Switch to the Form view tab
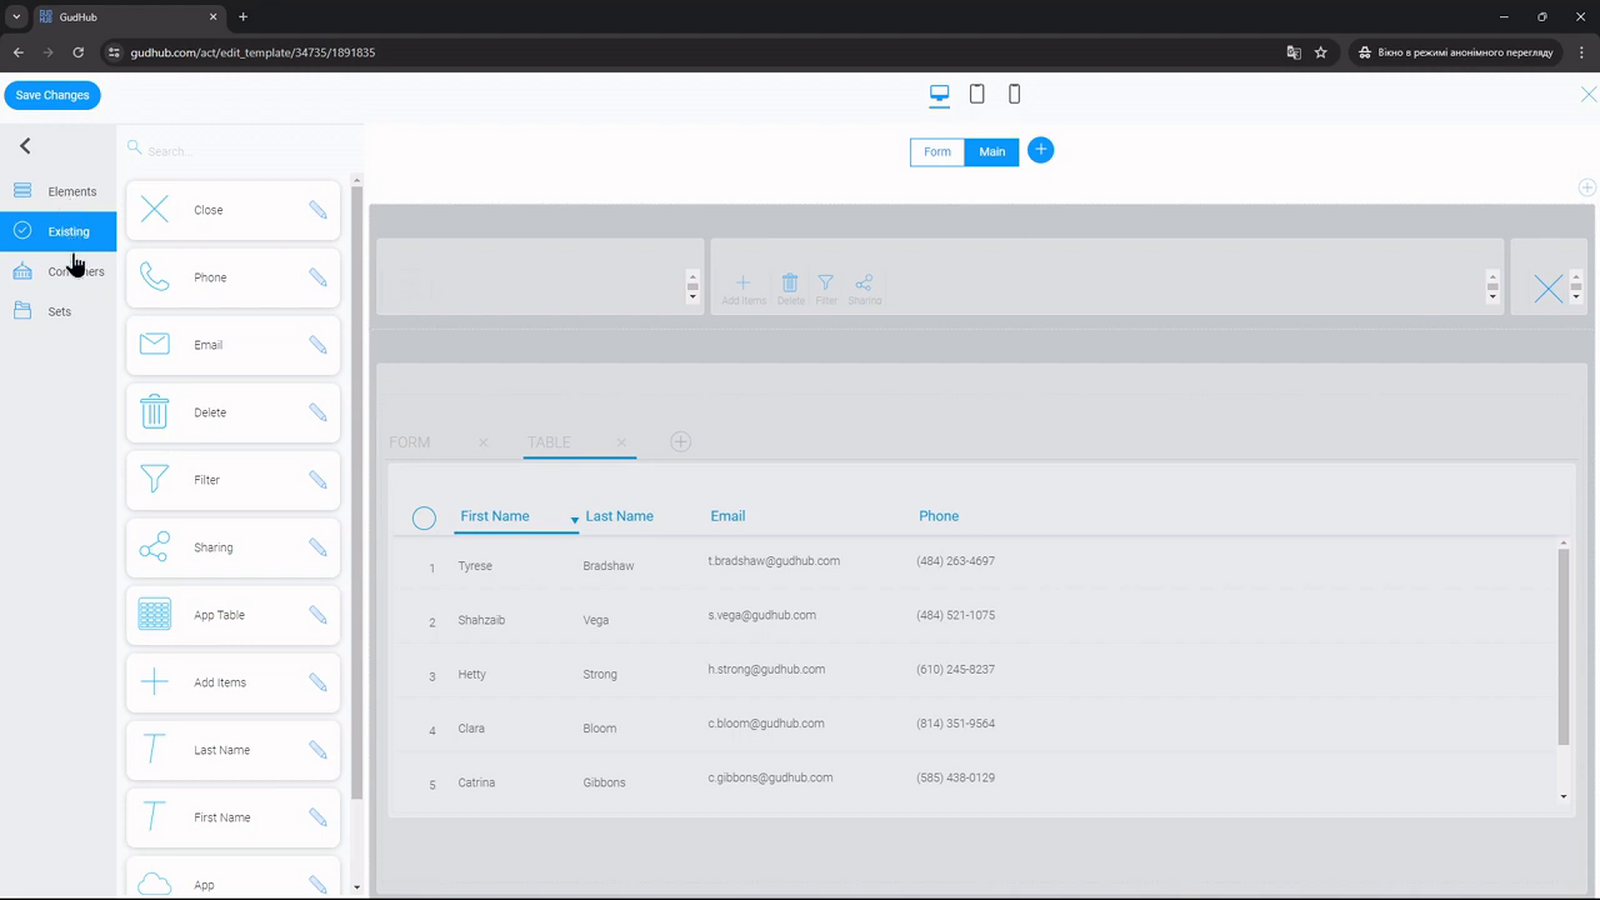 937,152
